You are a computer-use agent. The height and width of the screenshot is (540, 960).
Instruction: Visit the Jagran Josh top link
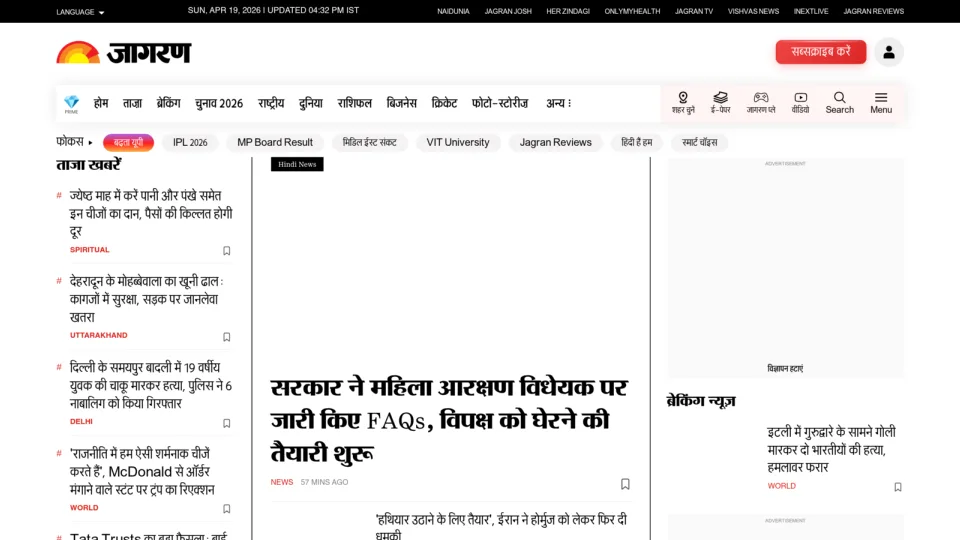click(508, 12)
